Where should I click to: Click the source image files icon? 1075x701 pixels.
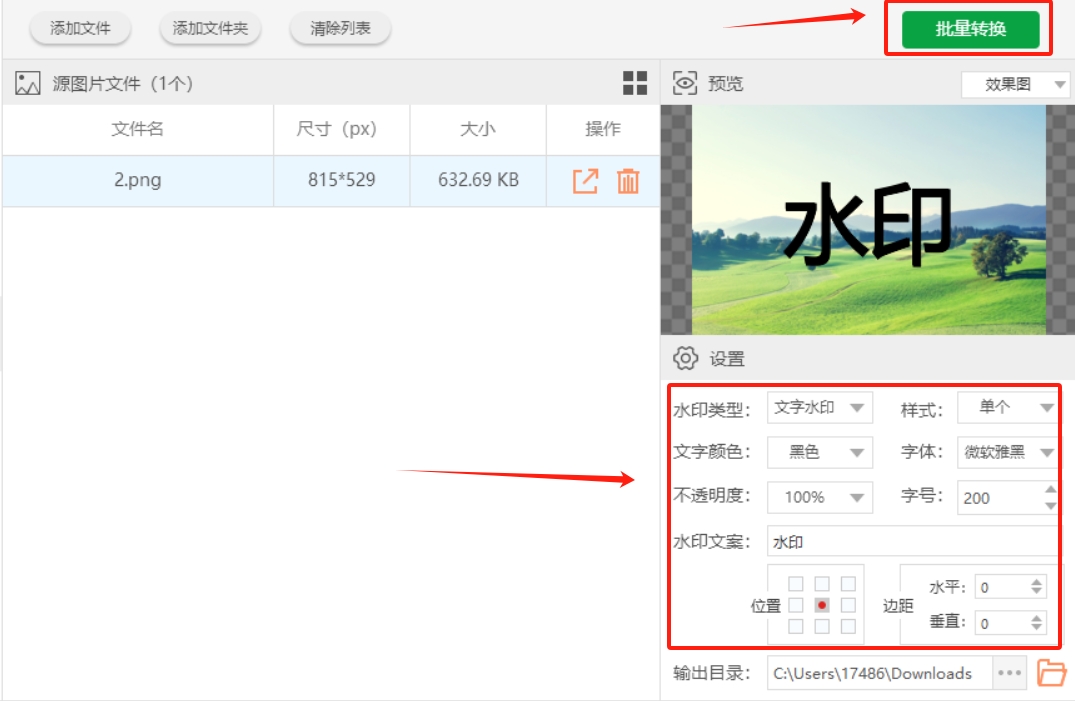coord(27,84)
